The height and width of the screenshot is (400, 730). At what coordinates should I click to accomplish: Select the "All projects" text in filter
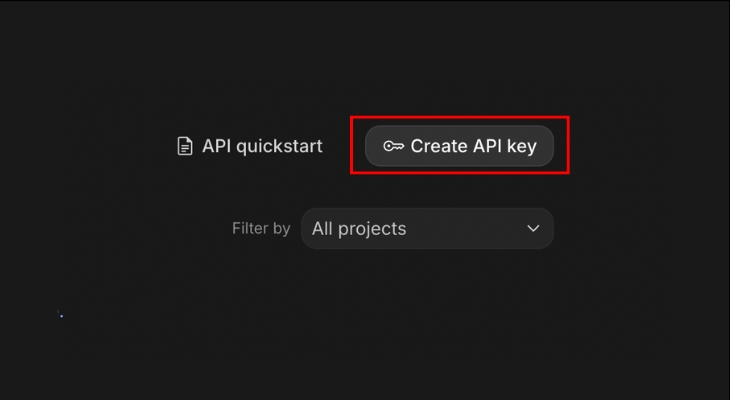pyautogui.click(x=359, y=228)
